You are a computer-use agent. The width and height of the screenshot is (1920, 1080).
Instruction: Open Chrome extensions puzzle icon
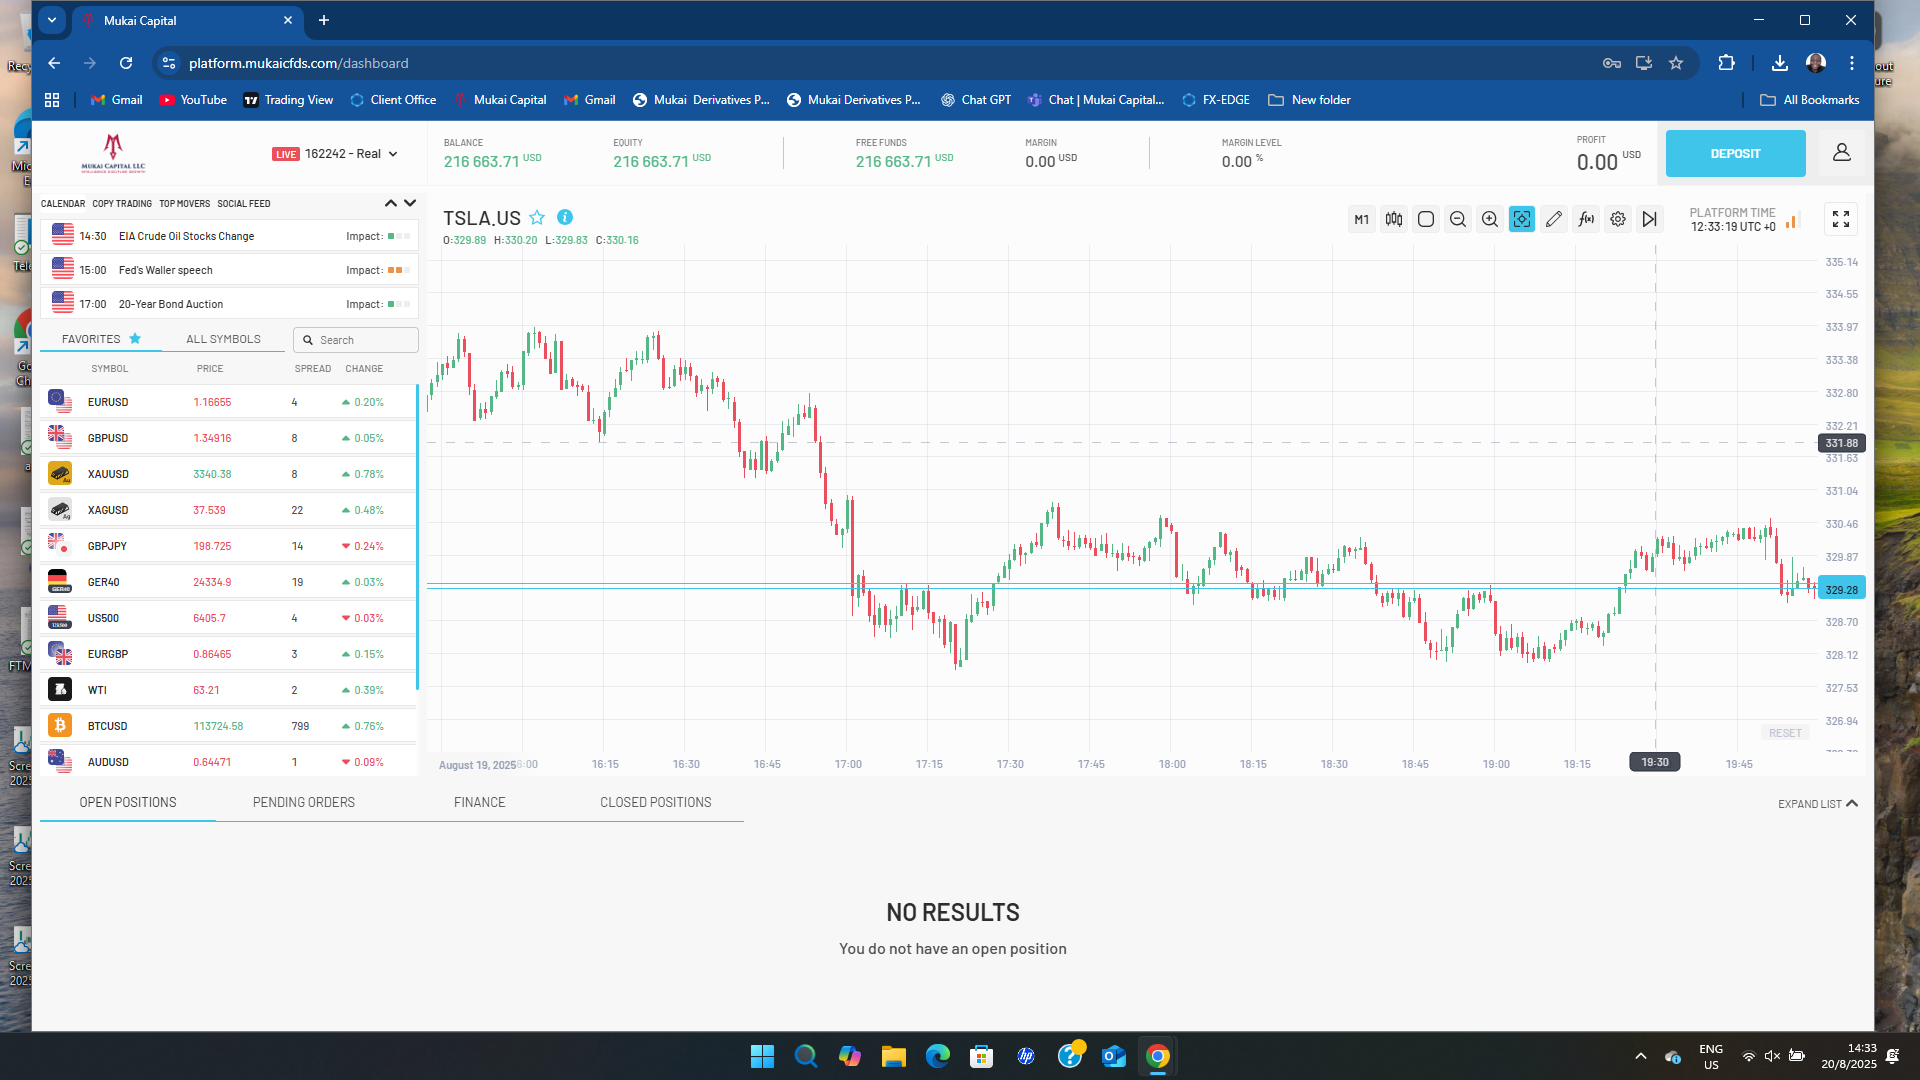coord(1726,63)
